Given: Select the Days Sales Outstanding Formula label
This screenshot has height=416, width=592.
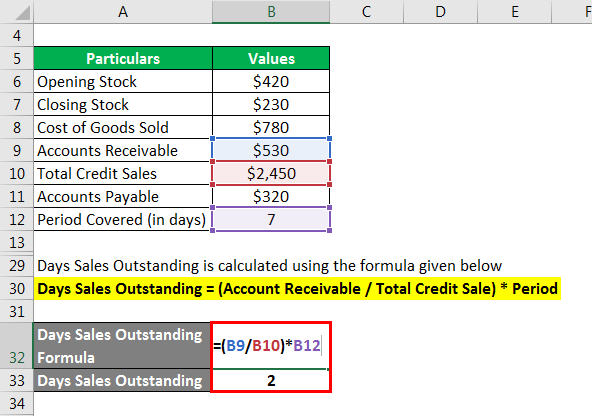Looking at the screenshot, I should (x=122, y=346).
